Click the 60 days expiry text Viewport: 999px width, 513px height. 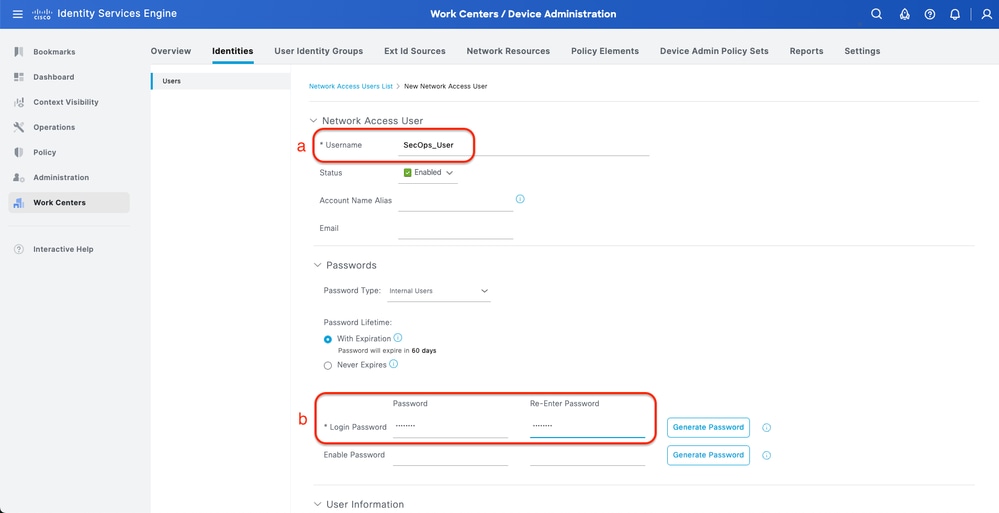424,350
